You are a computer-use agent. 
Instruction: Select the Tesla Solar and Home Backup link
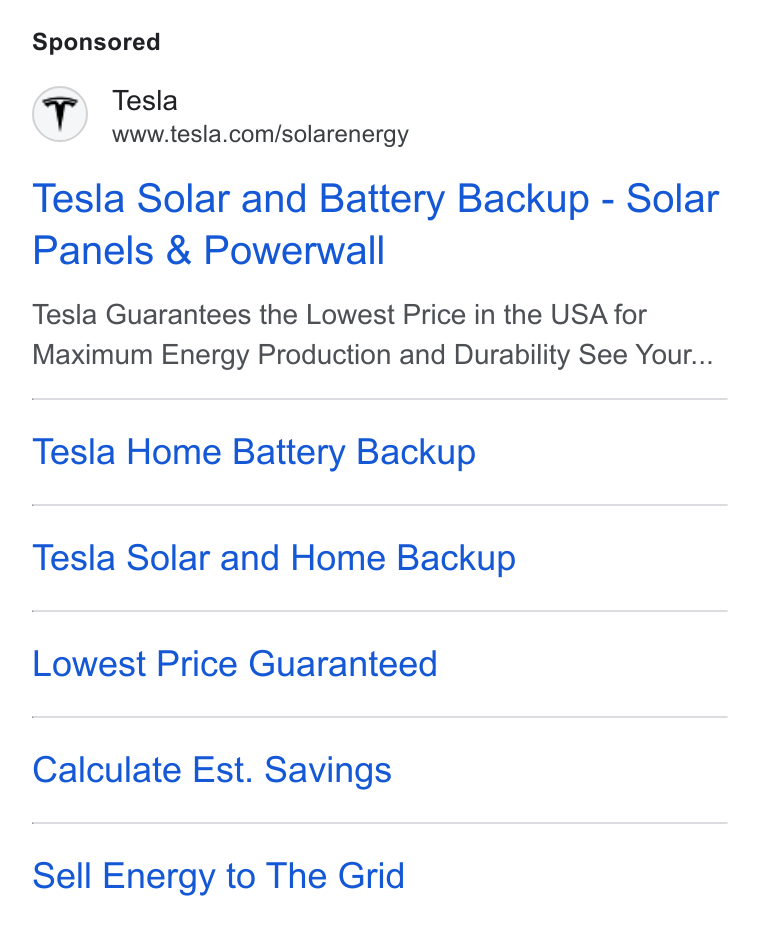coord(274,559)
